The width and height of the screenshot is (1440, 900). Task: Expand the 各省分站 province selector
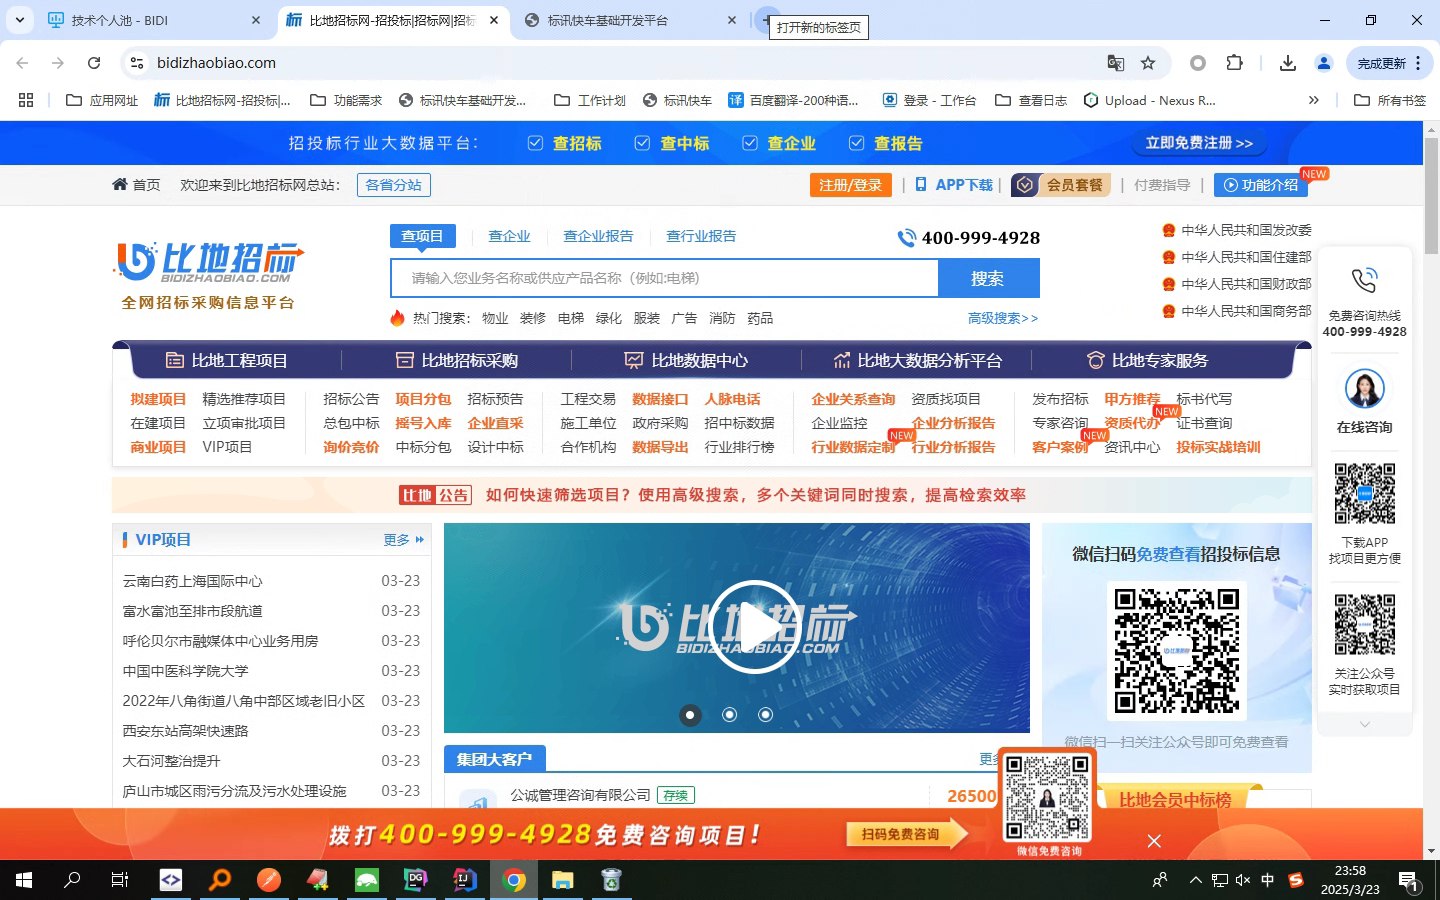[x=393, y=185]
